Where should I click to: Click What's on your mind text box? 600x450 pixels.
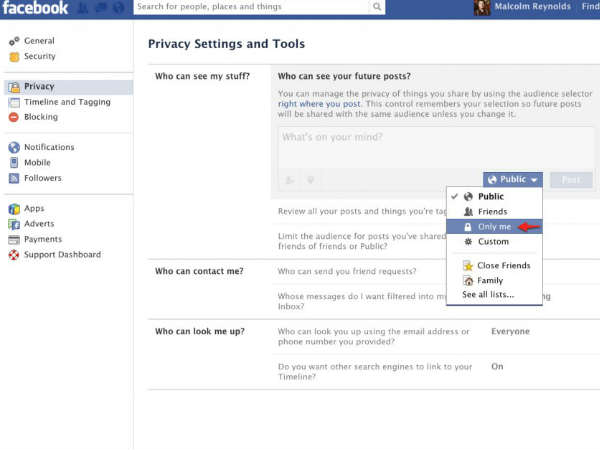pos(436,147)
